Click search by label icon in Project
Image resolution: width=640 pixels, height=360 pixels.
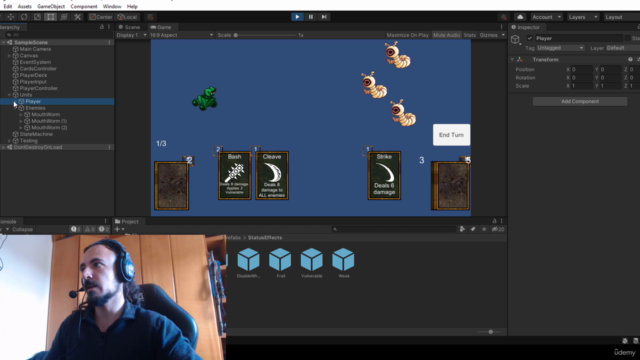[473, 229]
